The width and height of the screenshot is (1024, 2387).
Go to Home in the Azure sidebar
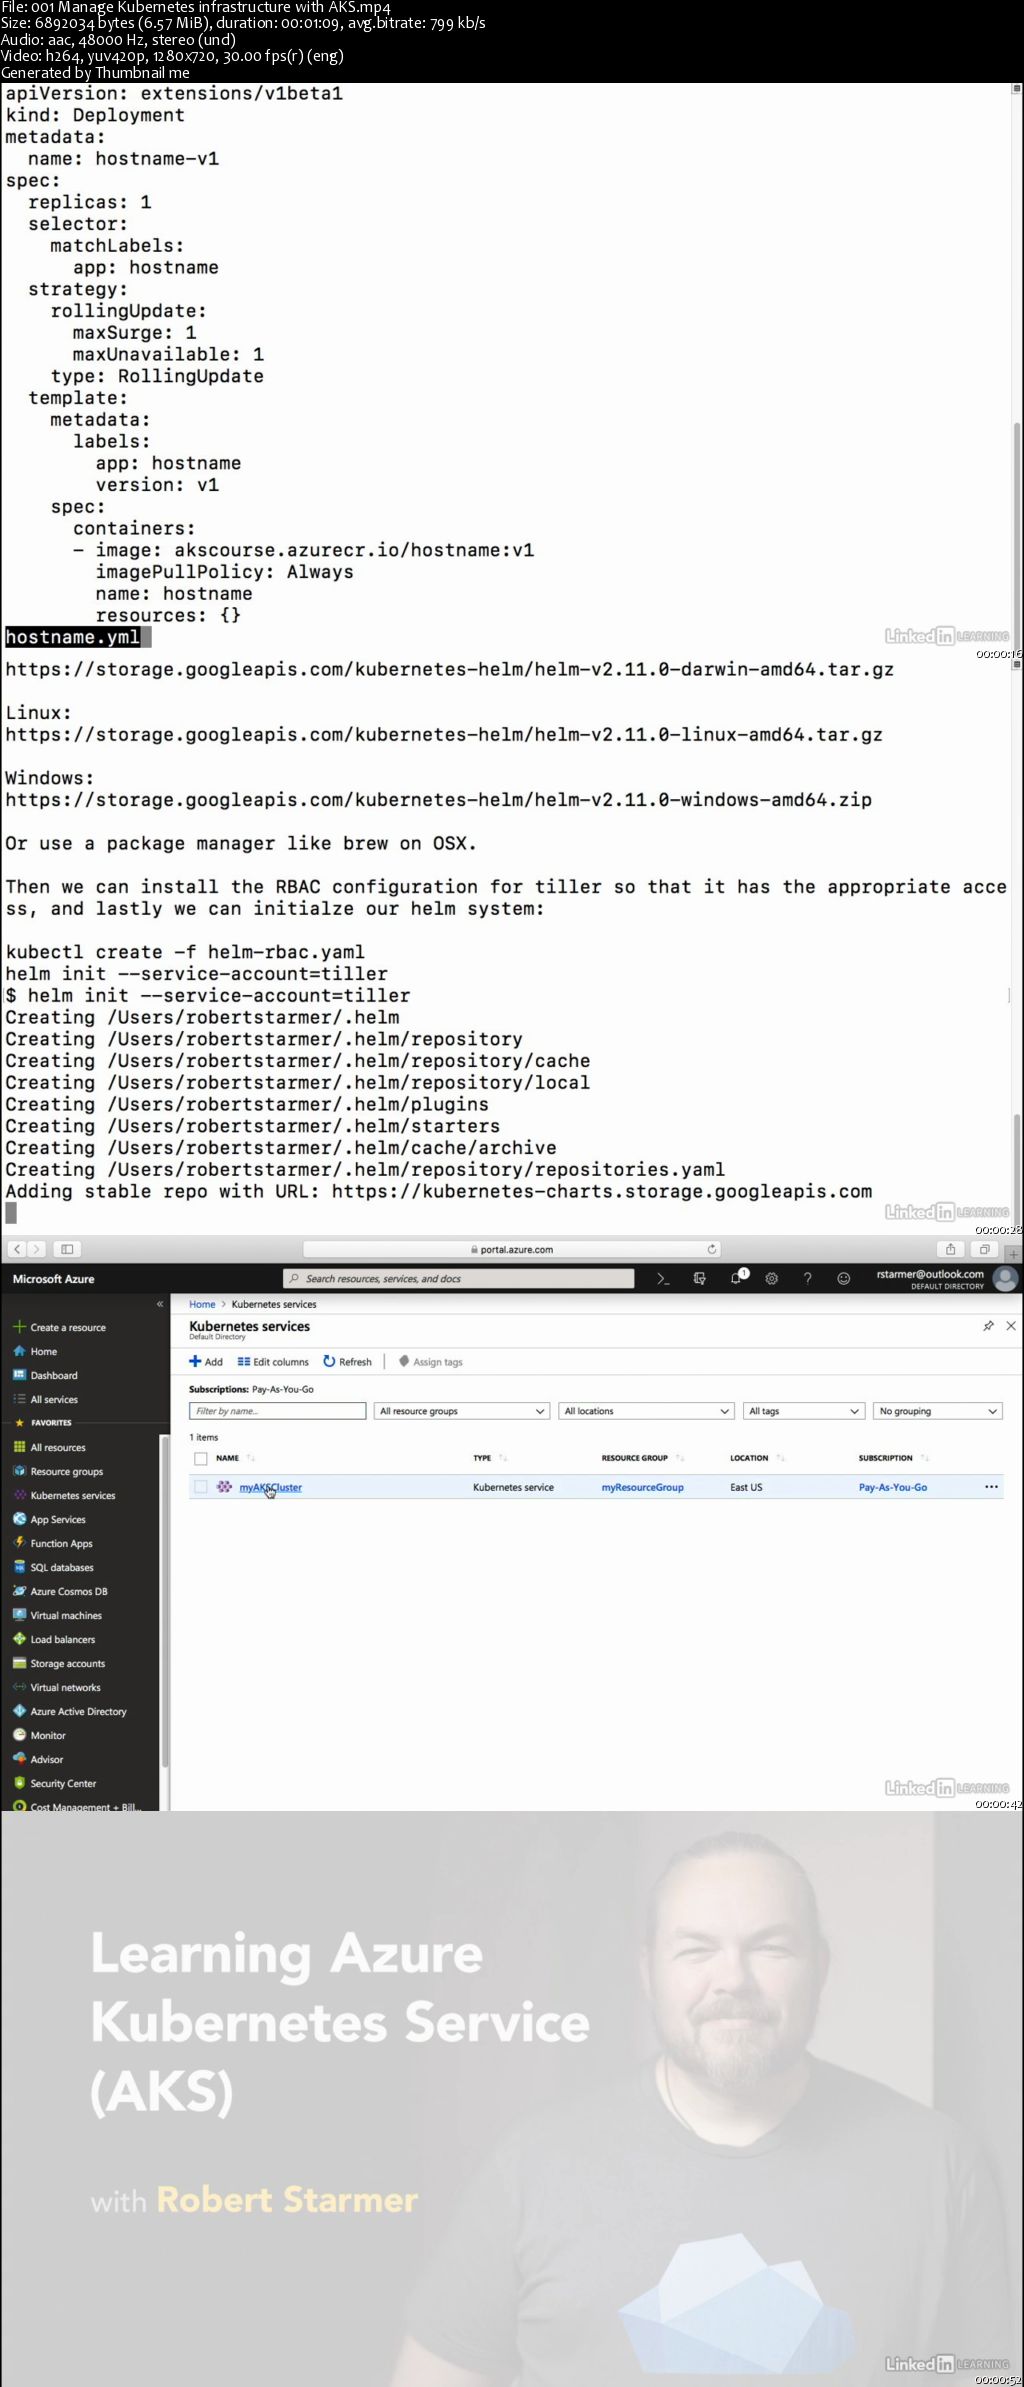tap(44, 1351)
